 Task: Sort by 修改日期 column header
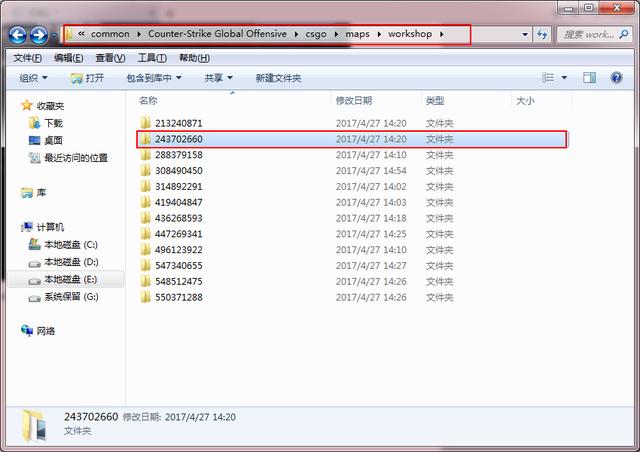(x=354, y=101)
